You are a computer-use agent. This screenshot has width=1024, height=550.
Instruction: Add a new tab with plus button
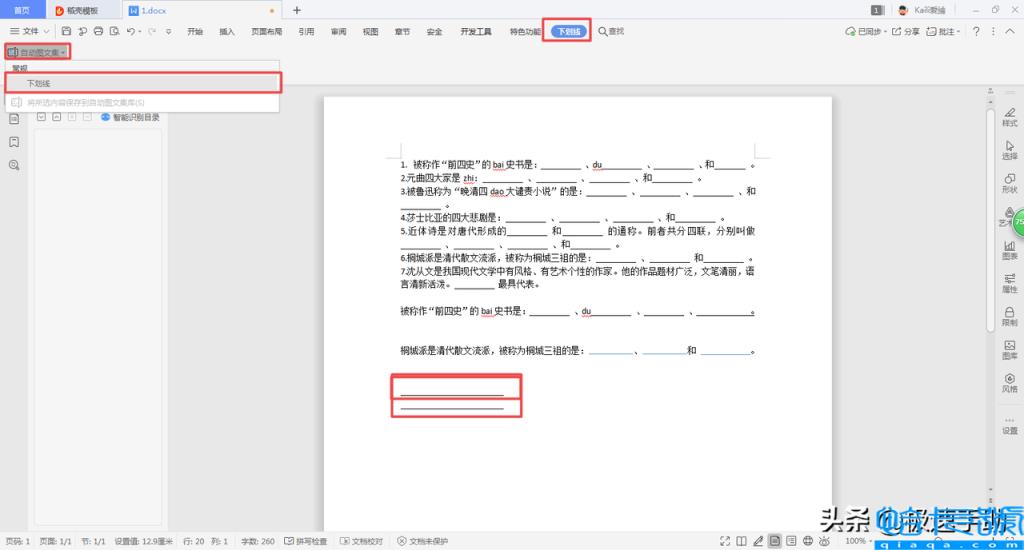[297, 10]
